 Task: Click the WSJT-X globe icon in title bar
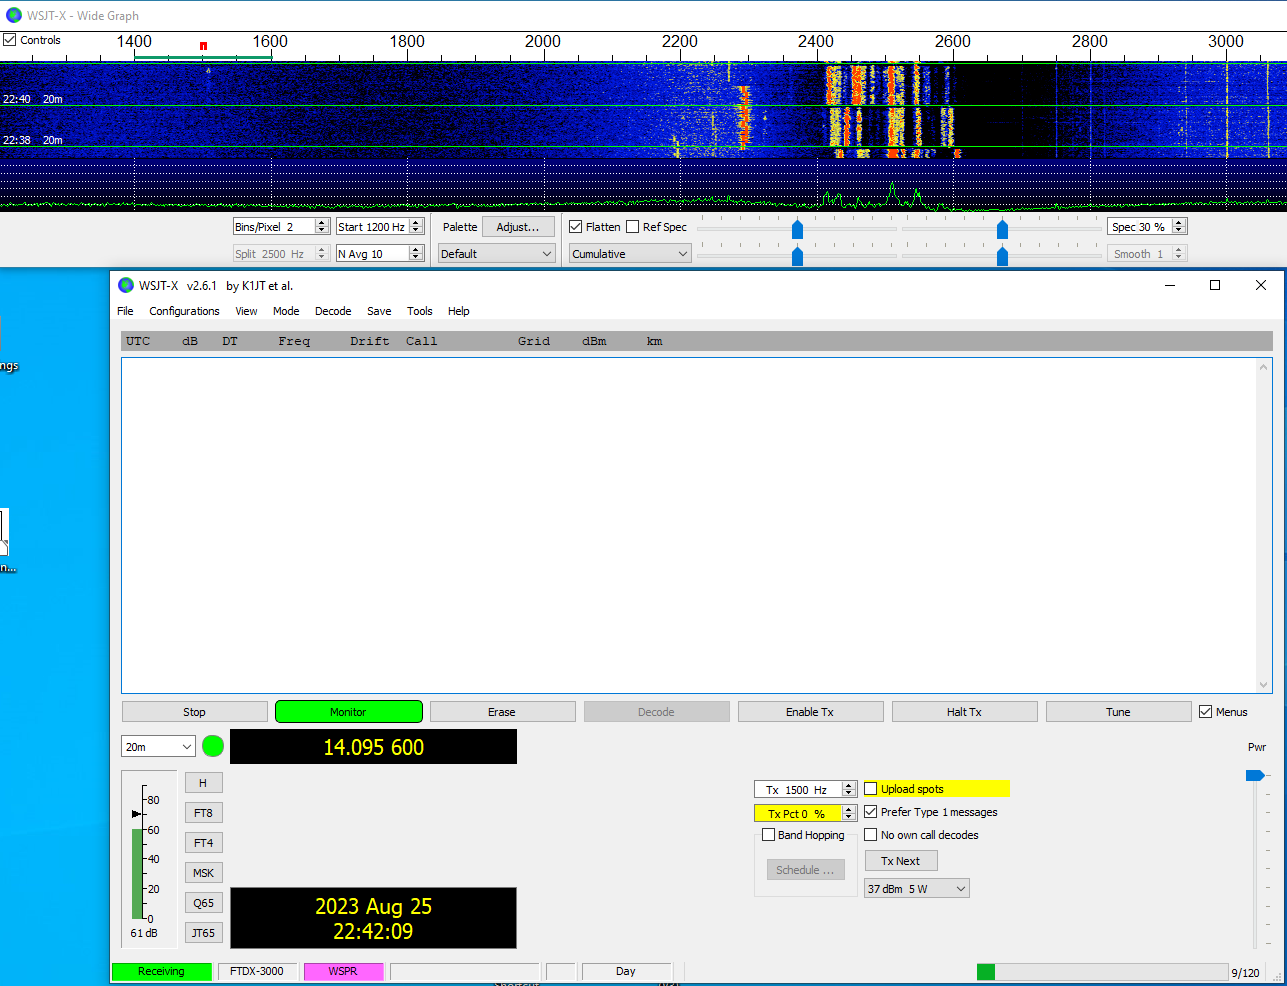(x=126, y=285)
